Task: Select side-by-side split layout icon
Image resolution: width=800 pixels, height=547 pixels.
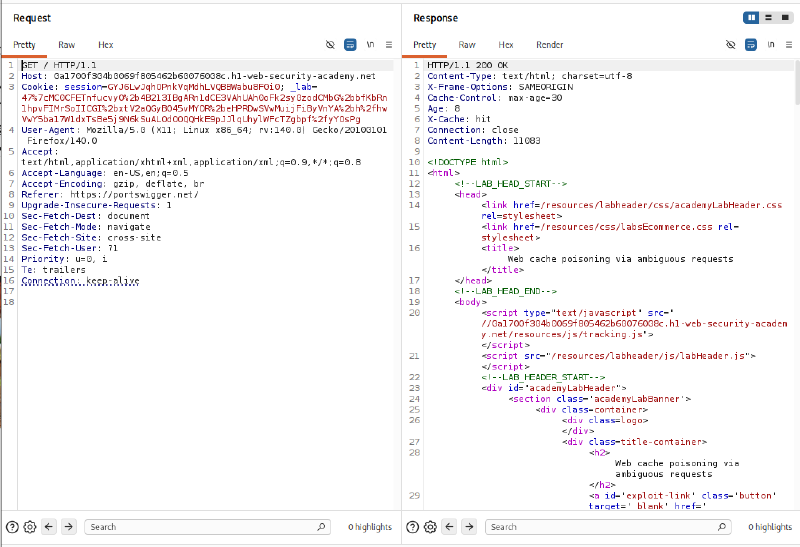Action: (x=752, y=18)
